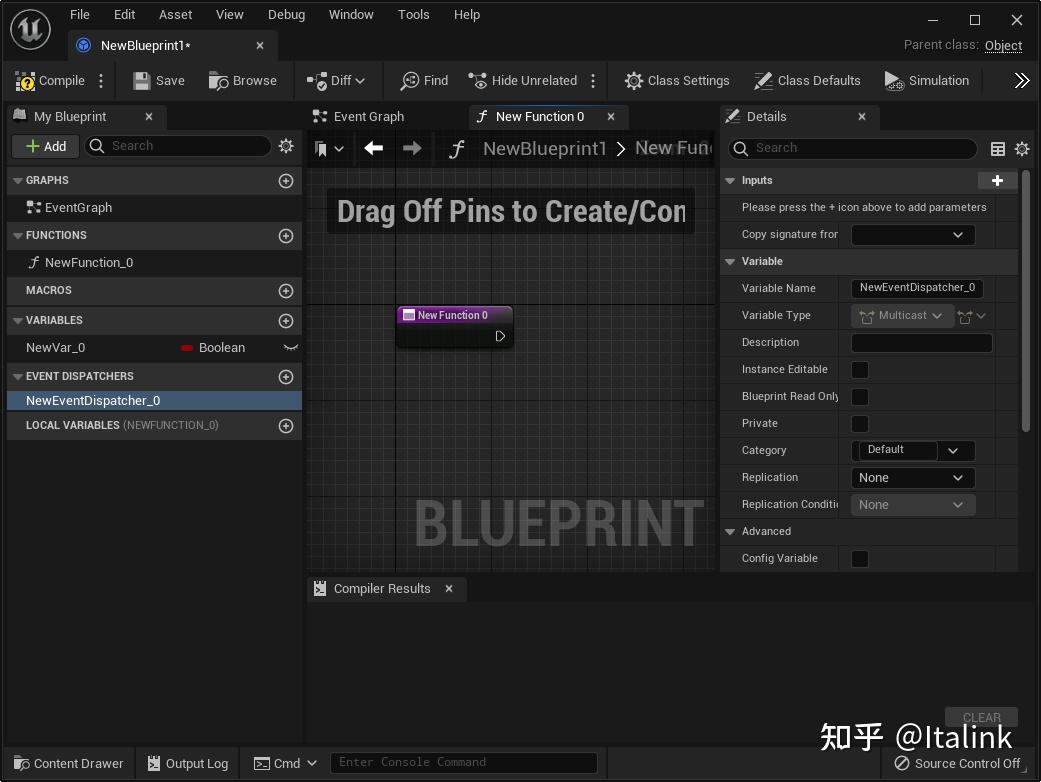
Task: Open the Window menu
Action: pos(351,14)
